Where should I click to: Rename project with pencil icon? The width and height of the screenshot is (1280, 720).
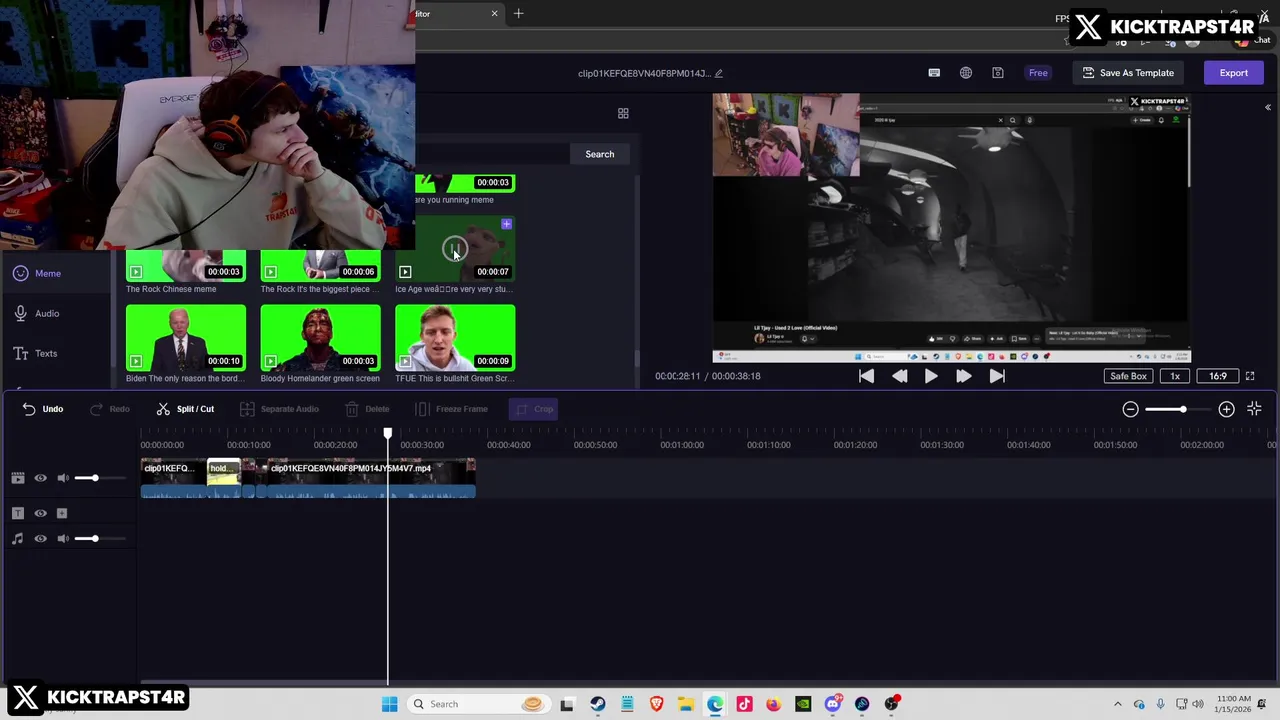pos(718,73)
